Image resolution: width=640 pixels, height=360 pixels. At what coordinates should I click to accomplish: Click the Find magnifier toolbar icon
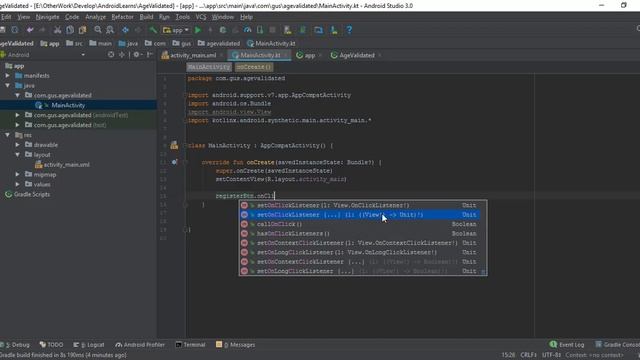[x=98, y=30]
